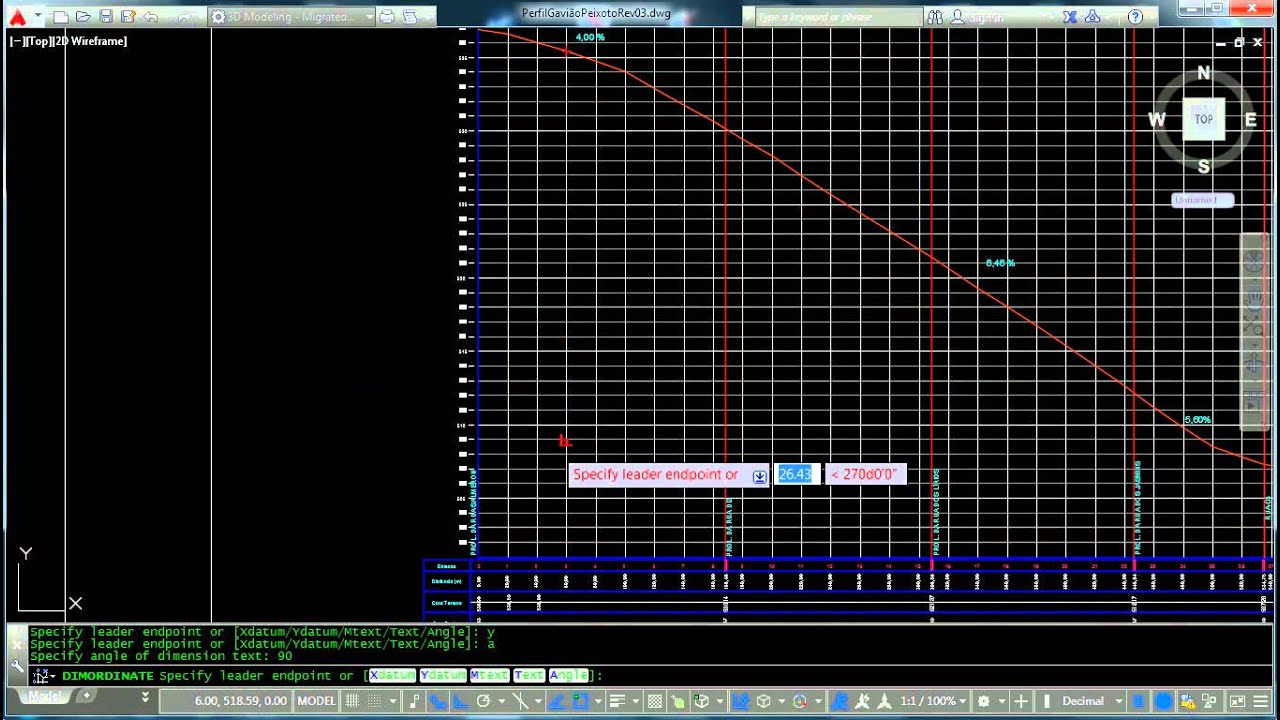
Task: Choose Ydatum option in command line
Action: click(443, 676)
